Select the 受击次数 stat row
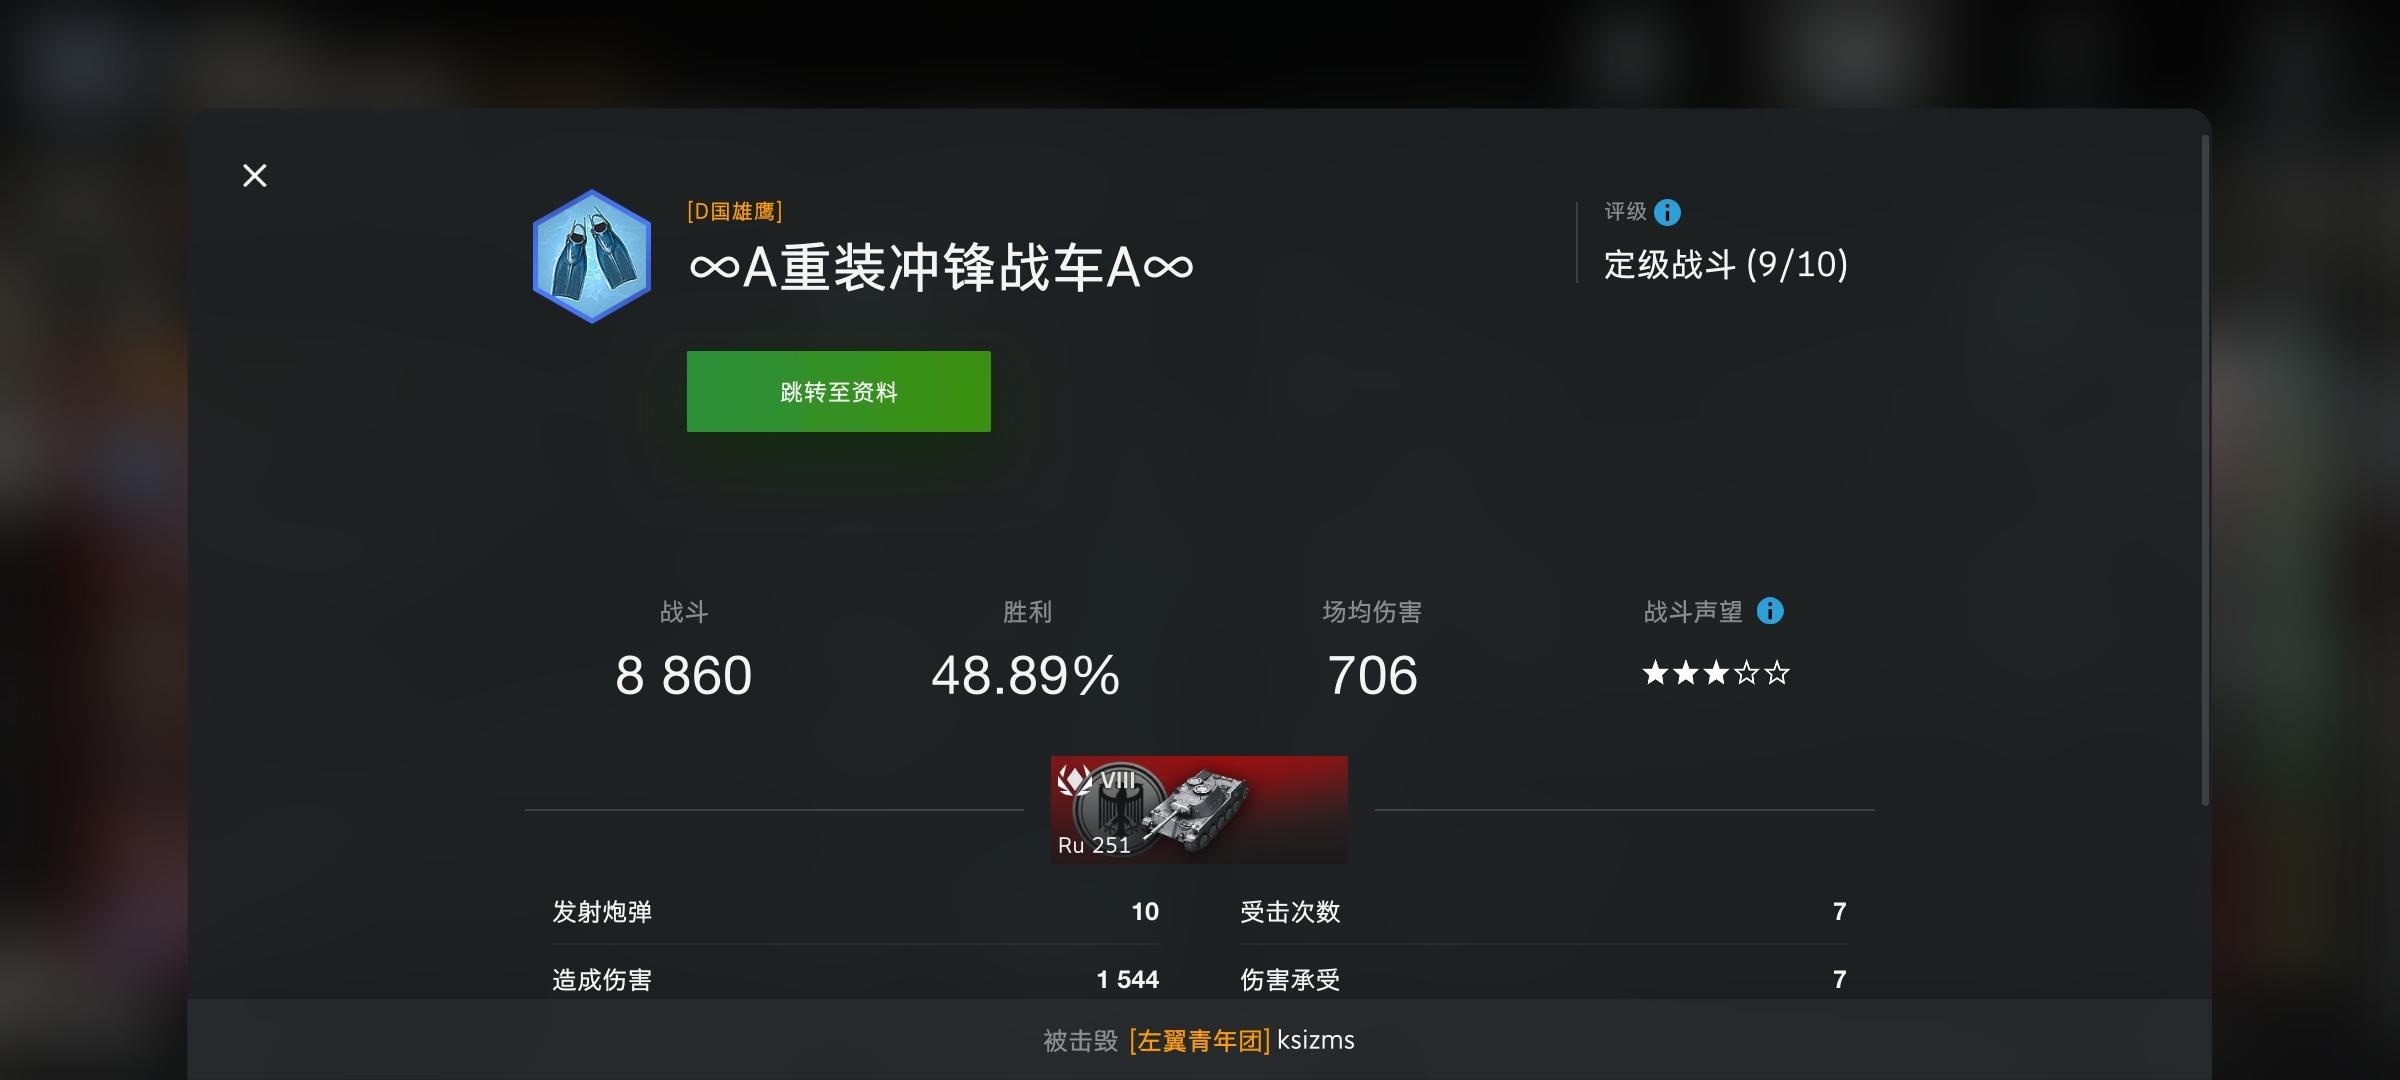 click(1544, 911)
